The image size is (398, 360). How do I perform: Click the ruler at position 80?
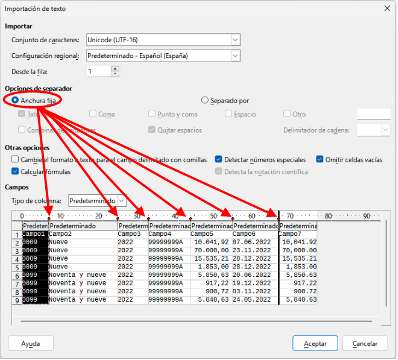[x=328, y=216]
